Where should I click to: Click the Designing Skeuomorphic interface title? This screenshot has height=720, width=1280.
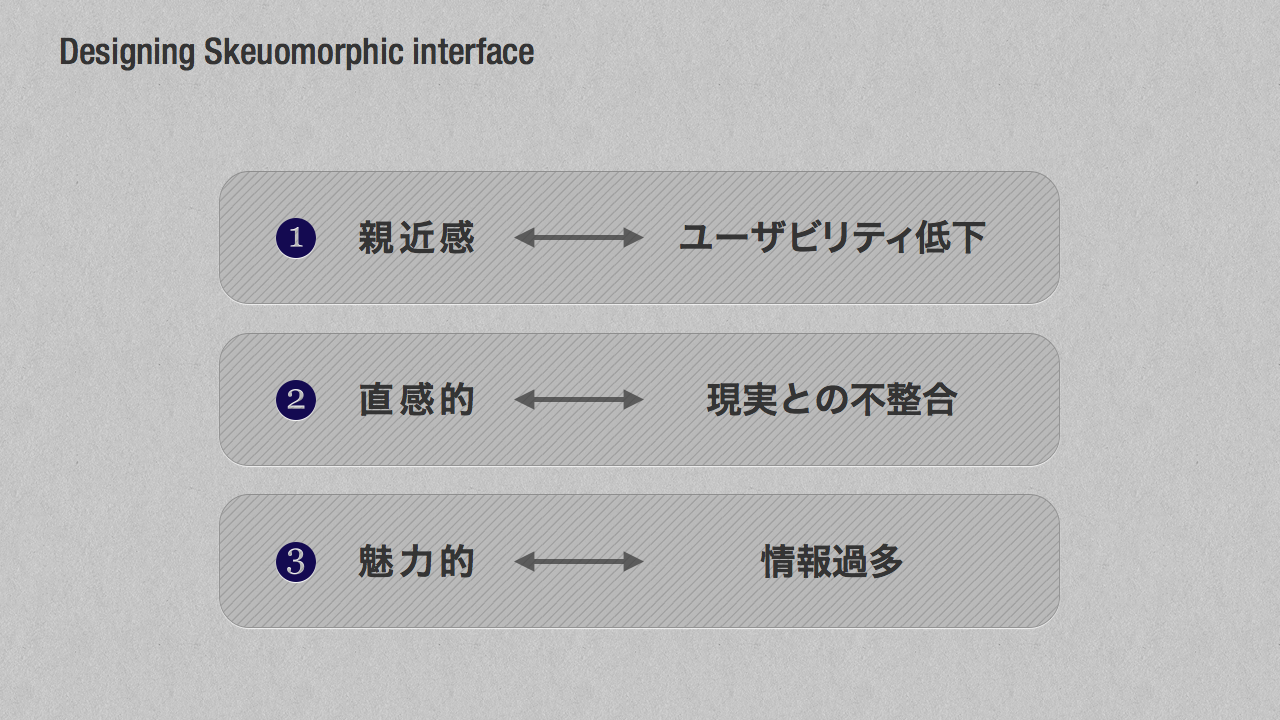(297, 52)
